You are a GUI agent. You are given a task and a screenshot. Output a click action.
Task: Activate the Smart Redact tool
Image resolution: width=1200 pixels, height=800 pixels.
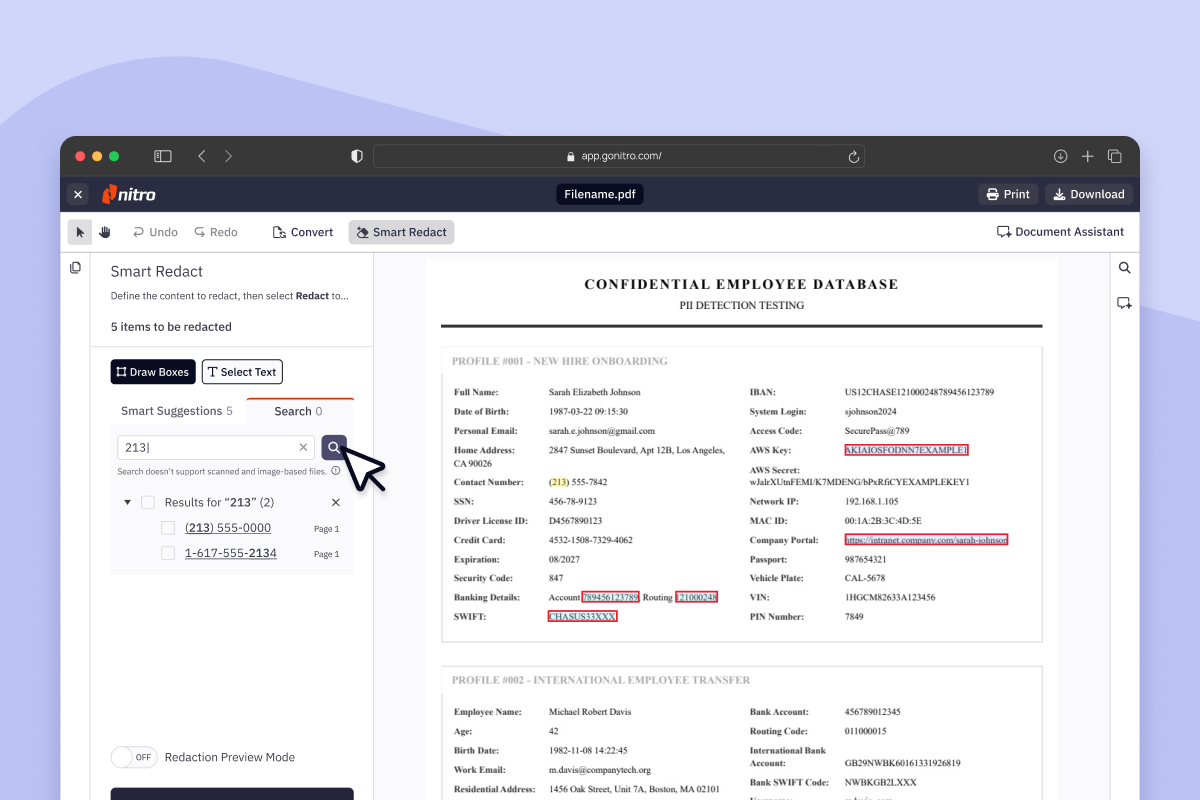(x=401, y=232)
